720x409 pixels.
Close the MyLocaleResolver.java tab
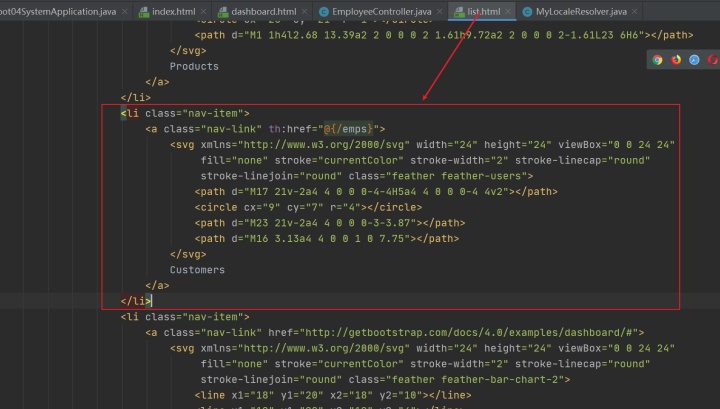635,11
